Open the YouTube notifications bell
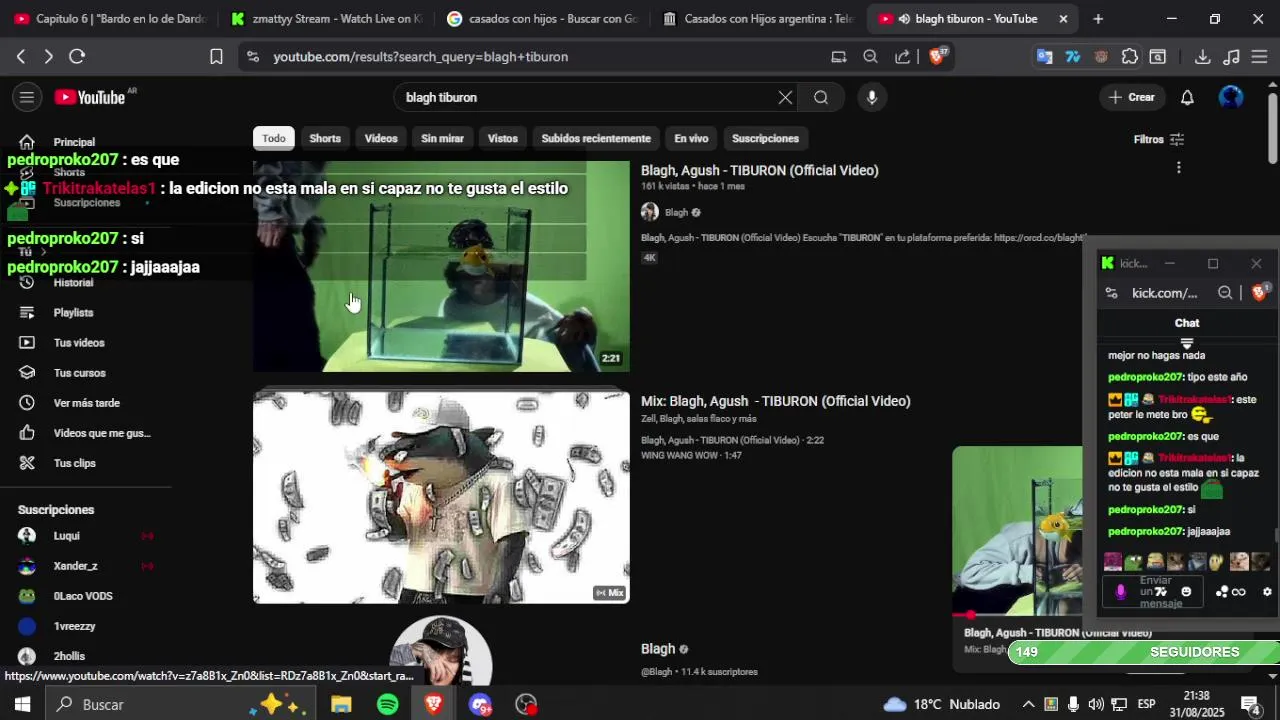 tap(1187, 97)
